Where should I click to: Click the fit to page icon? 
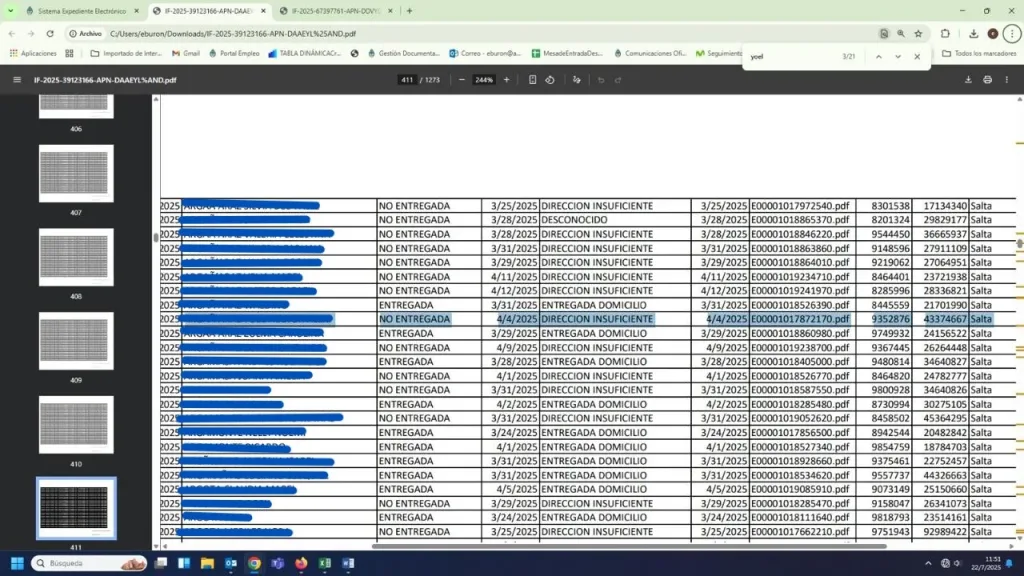[532, 79]
